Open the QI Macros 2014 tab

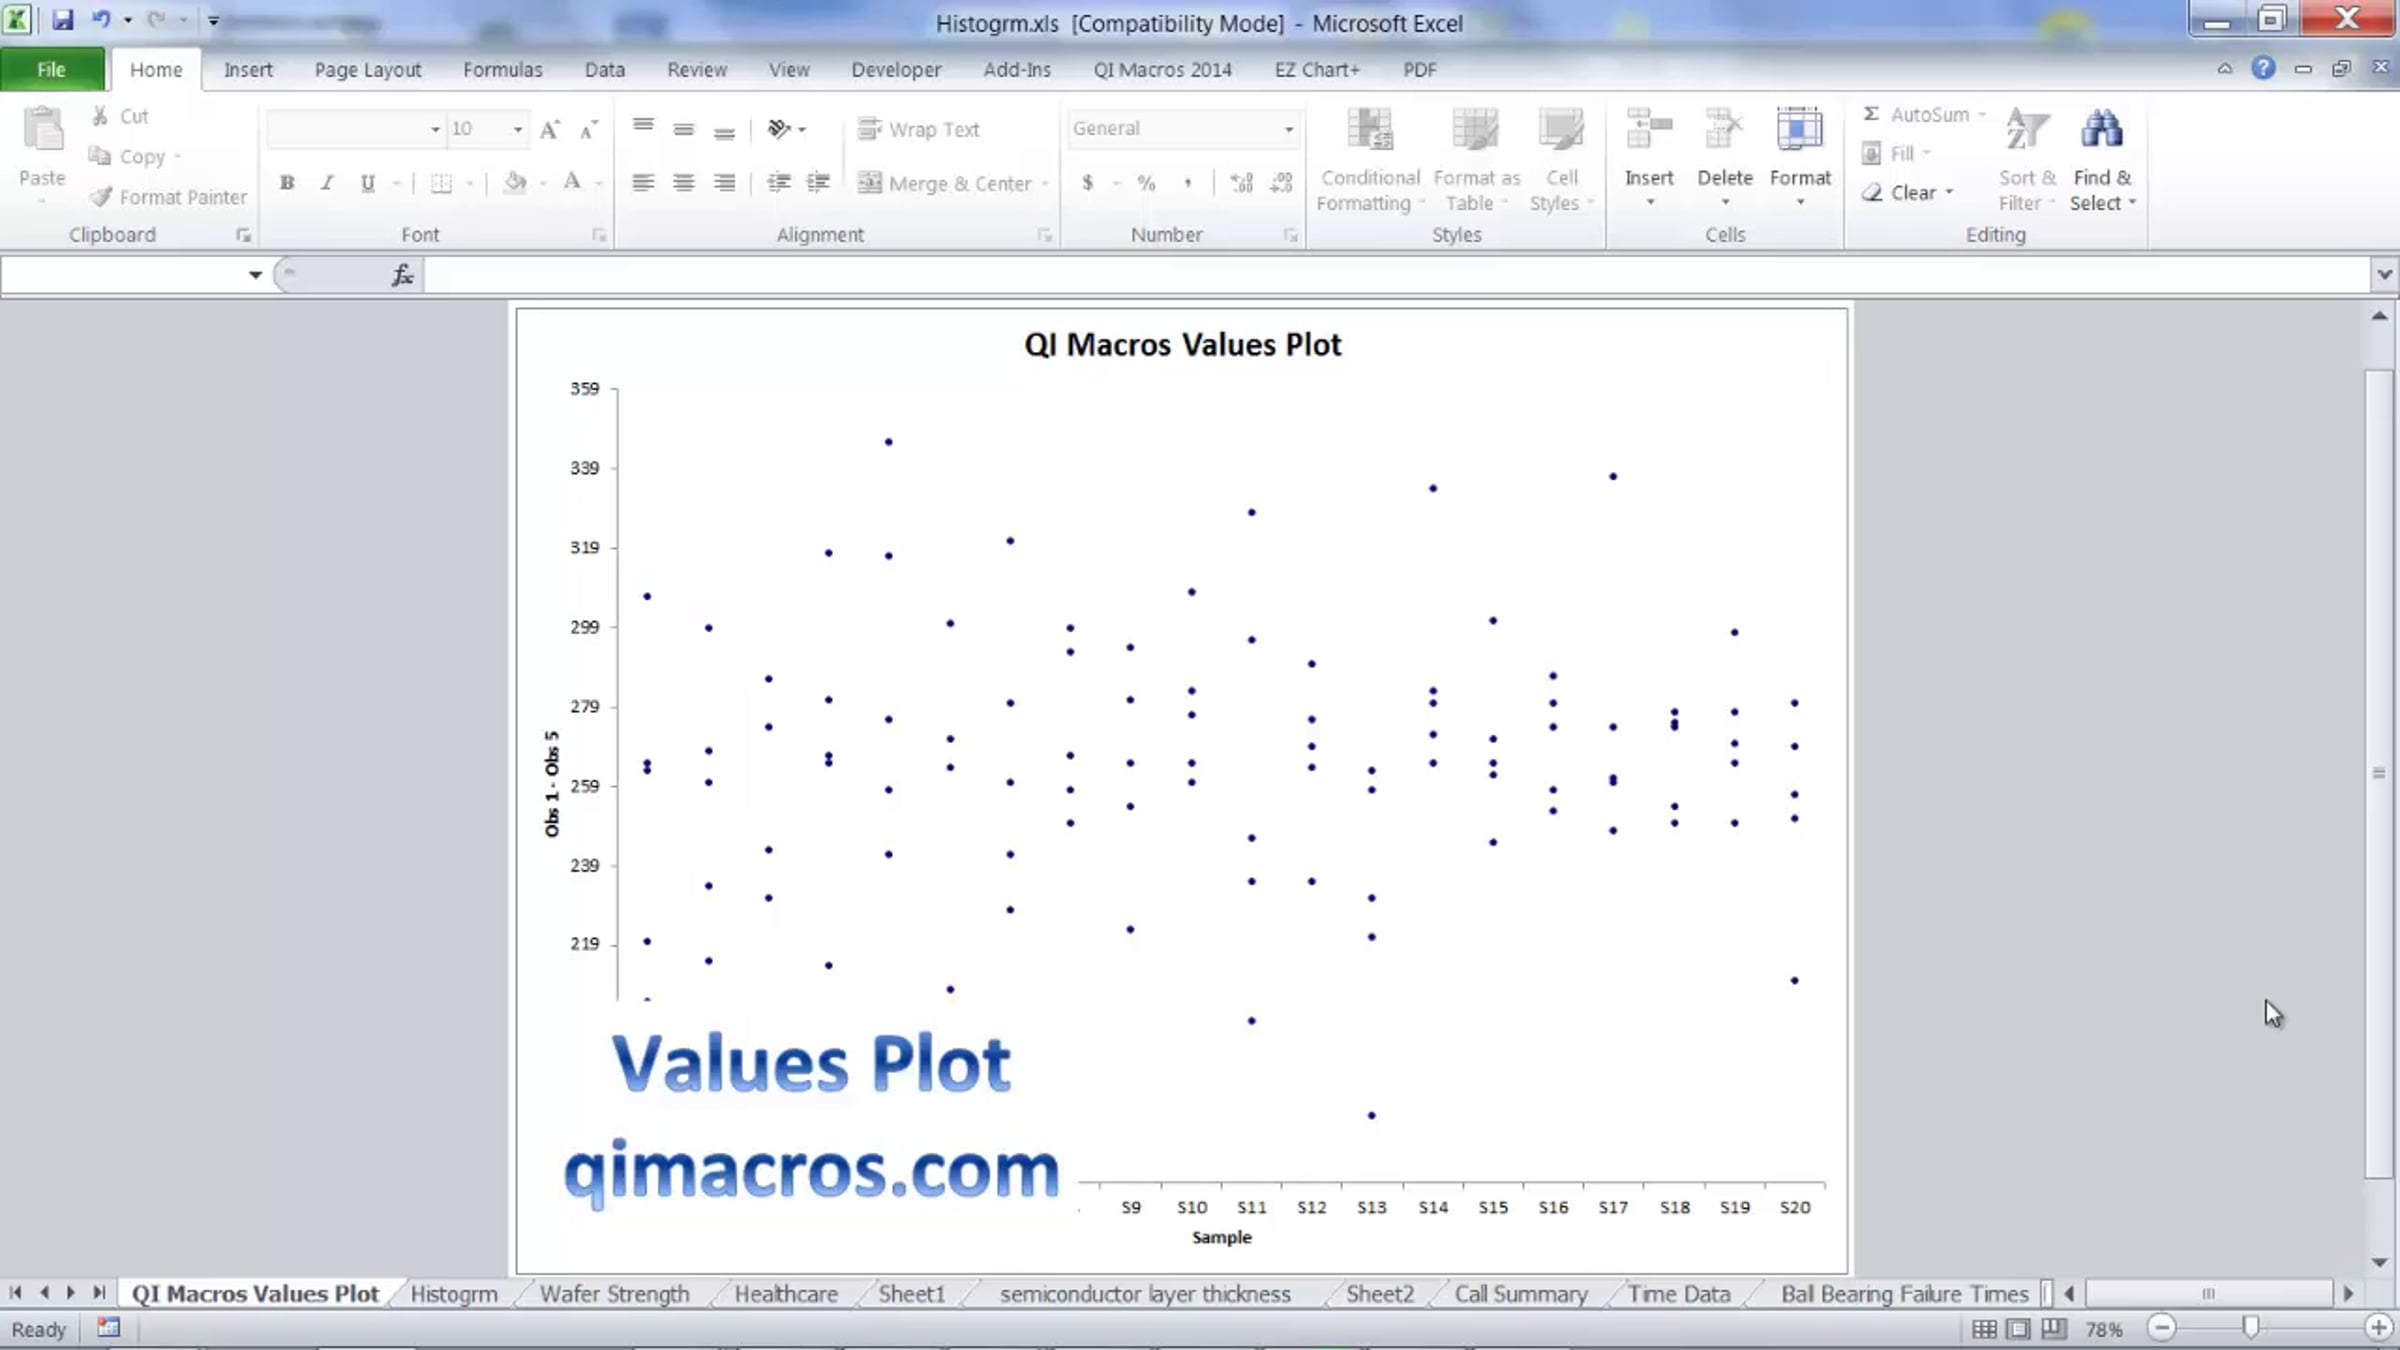[x=1162, y=69]
